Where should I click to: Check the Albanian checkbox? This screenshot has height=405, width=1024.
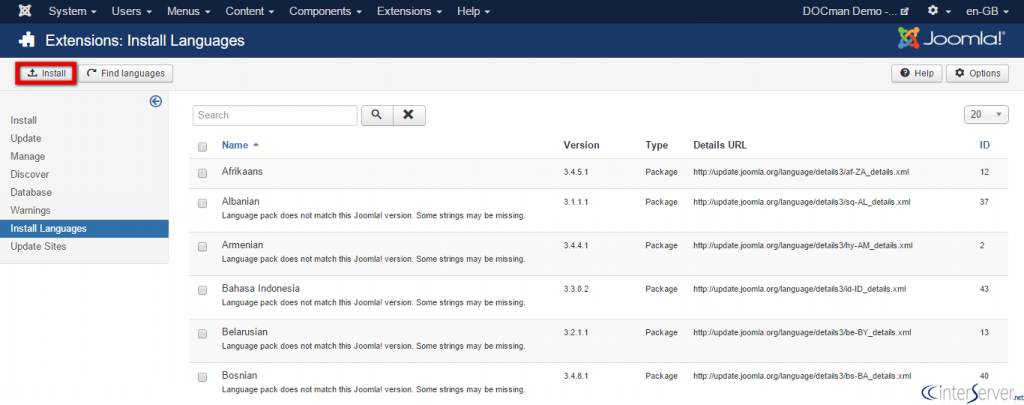point(202,203)
